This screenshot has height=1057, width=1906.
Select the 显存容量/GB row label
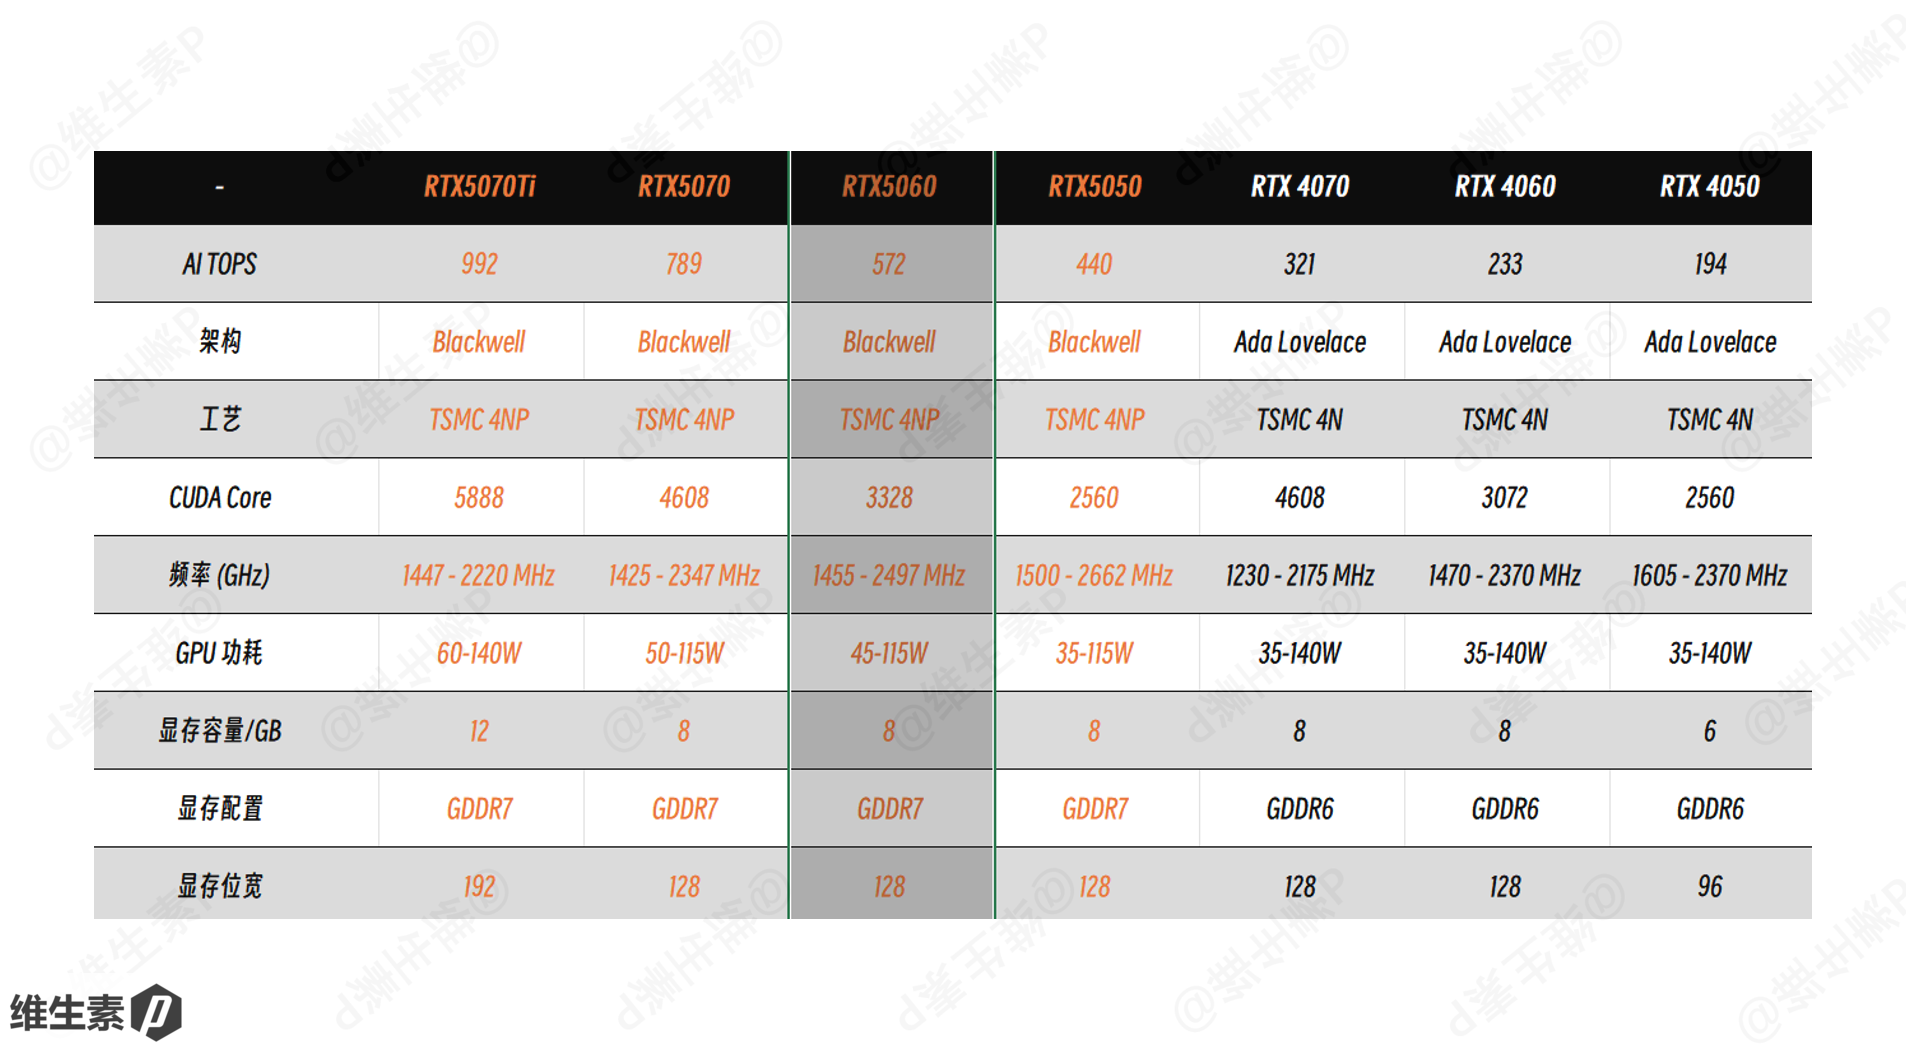220,731
